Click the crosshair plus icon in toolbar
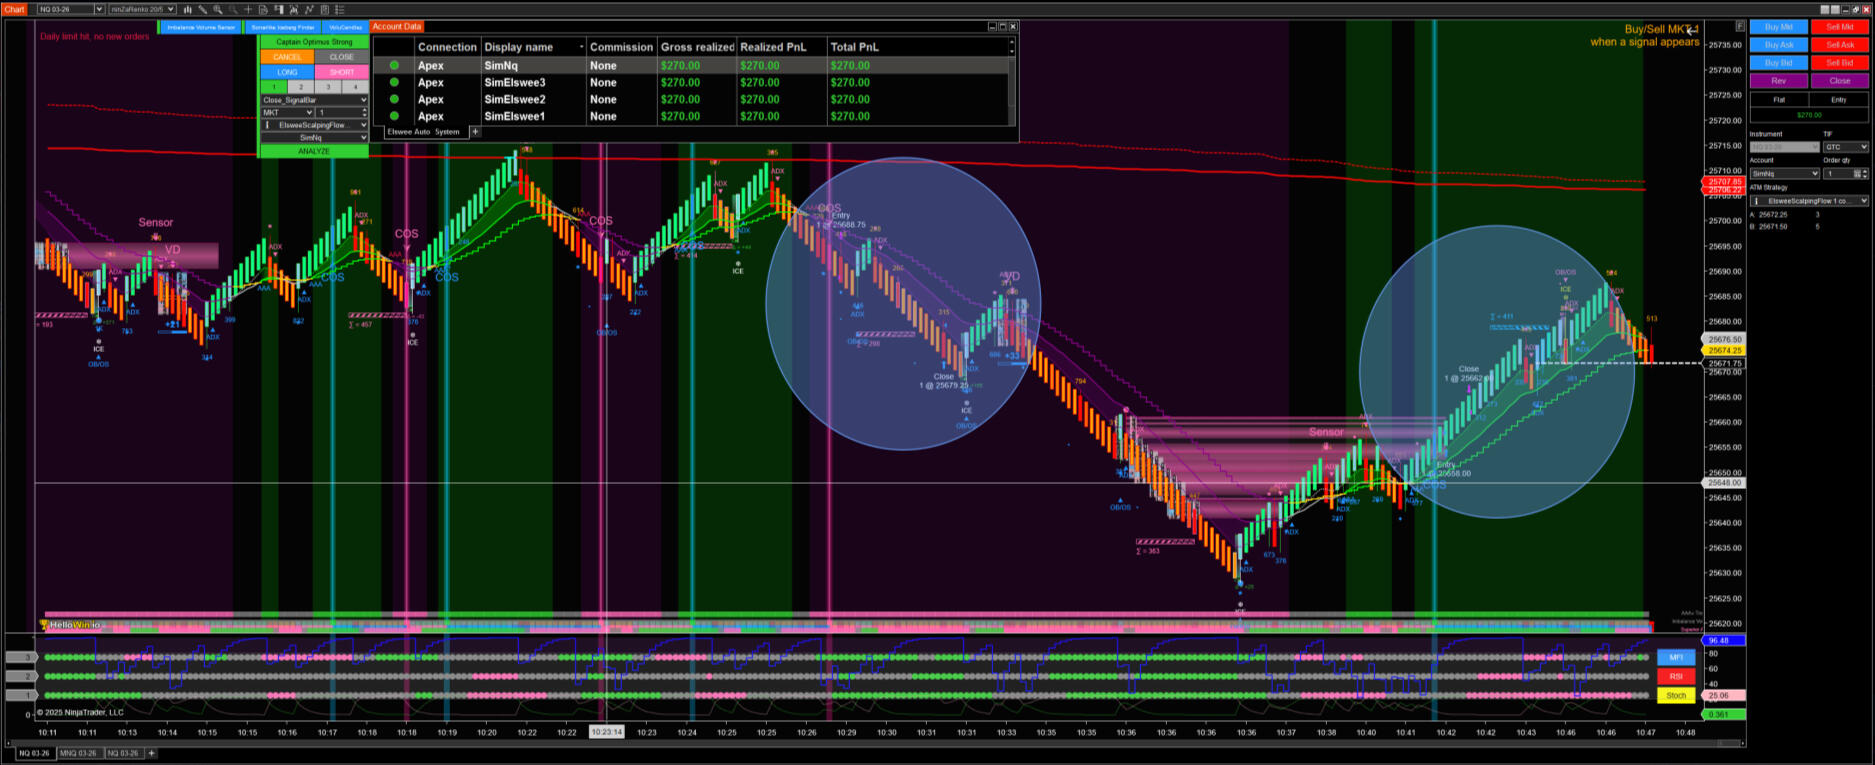 tap(248, 9)
